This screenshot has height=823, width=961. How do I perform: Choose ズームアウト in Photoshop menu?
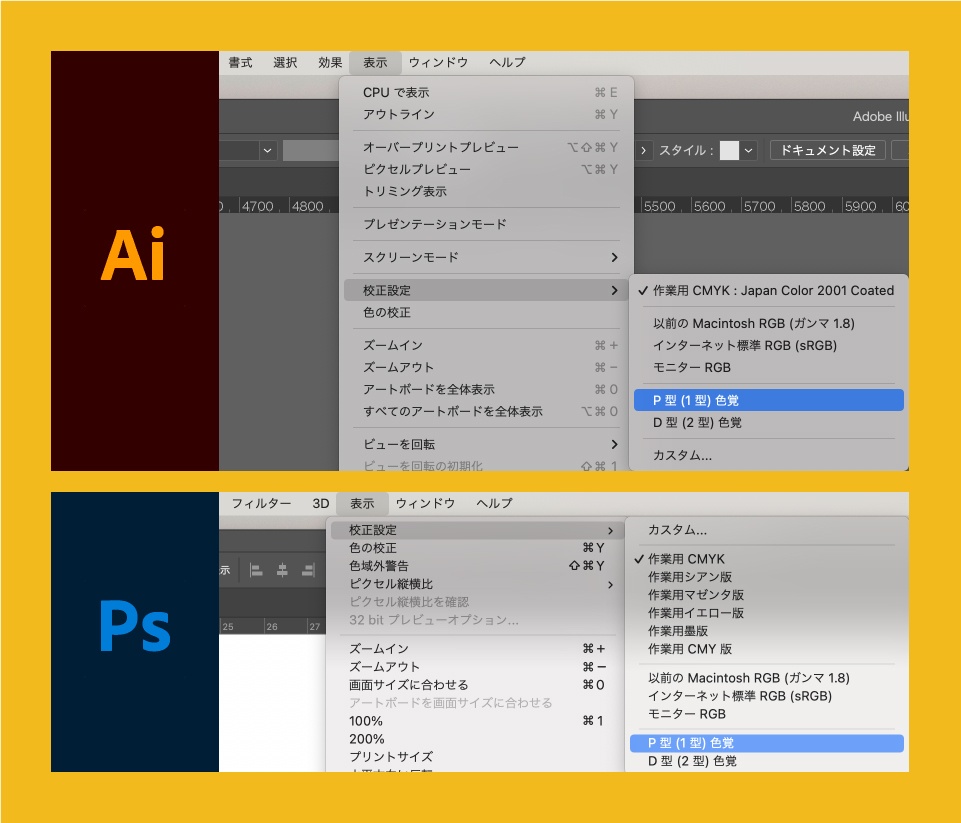[477, 667]
